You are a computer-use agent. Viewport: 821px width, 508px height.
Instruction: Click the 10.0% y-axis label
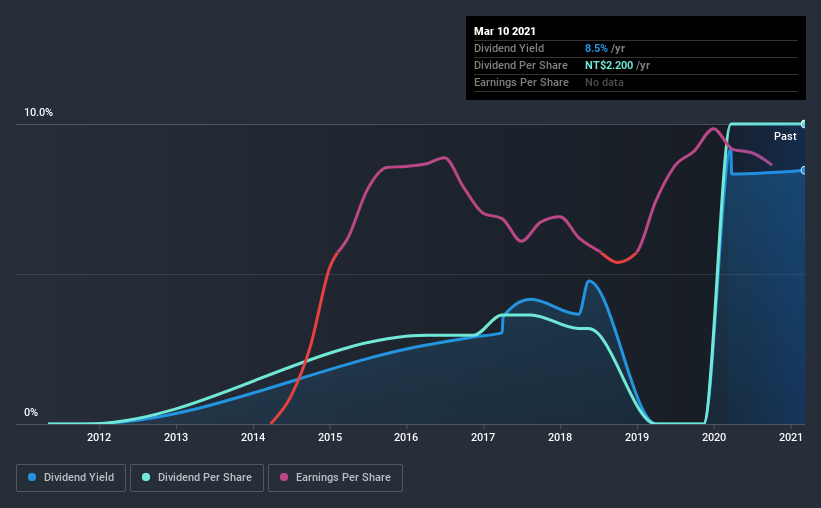click(39, 113)
